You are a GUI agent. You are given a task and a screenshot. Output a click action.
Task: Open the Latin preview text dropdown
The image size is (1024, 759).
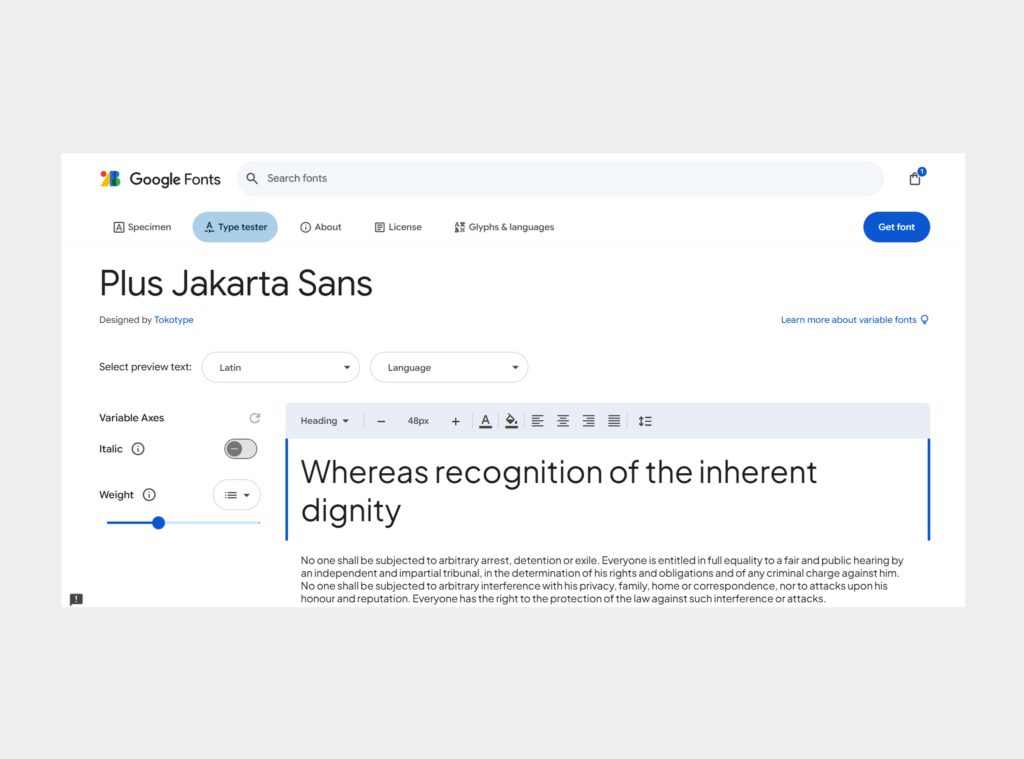click(281, 368)
